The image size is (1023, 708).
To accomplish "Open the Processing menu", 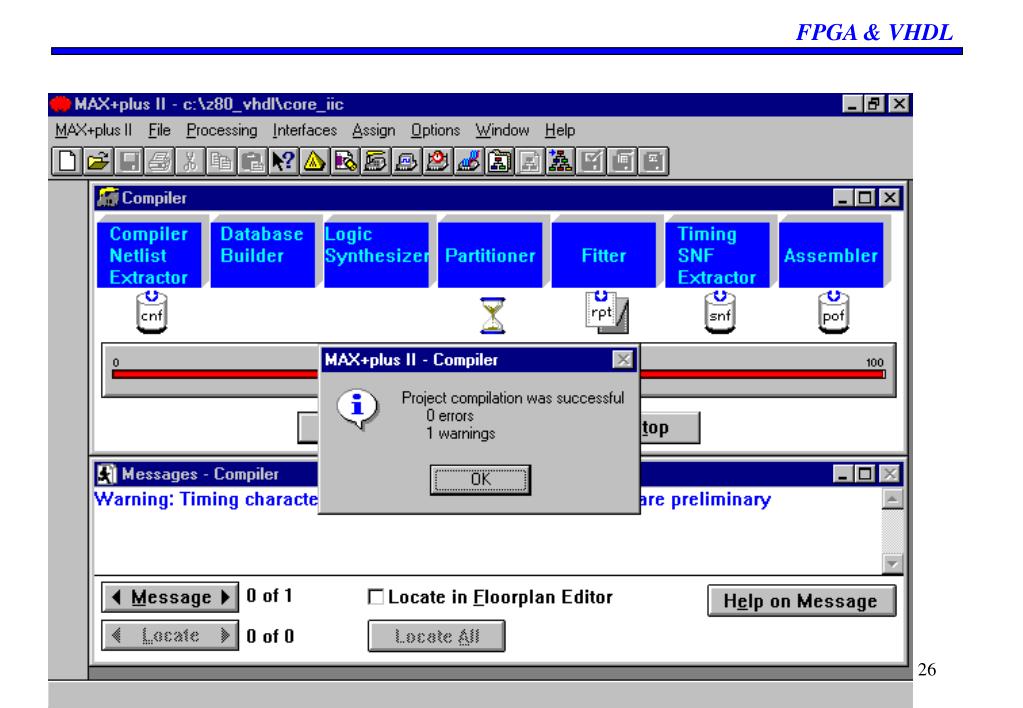I will pos(222,131).
